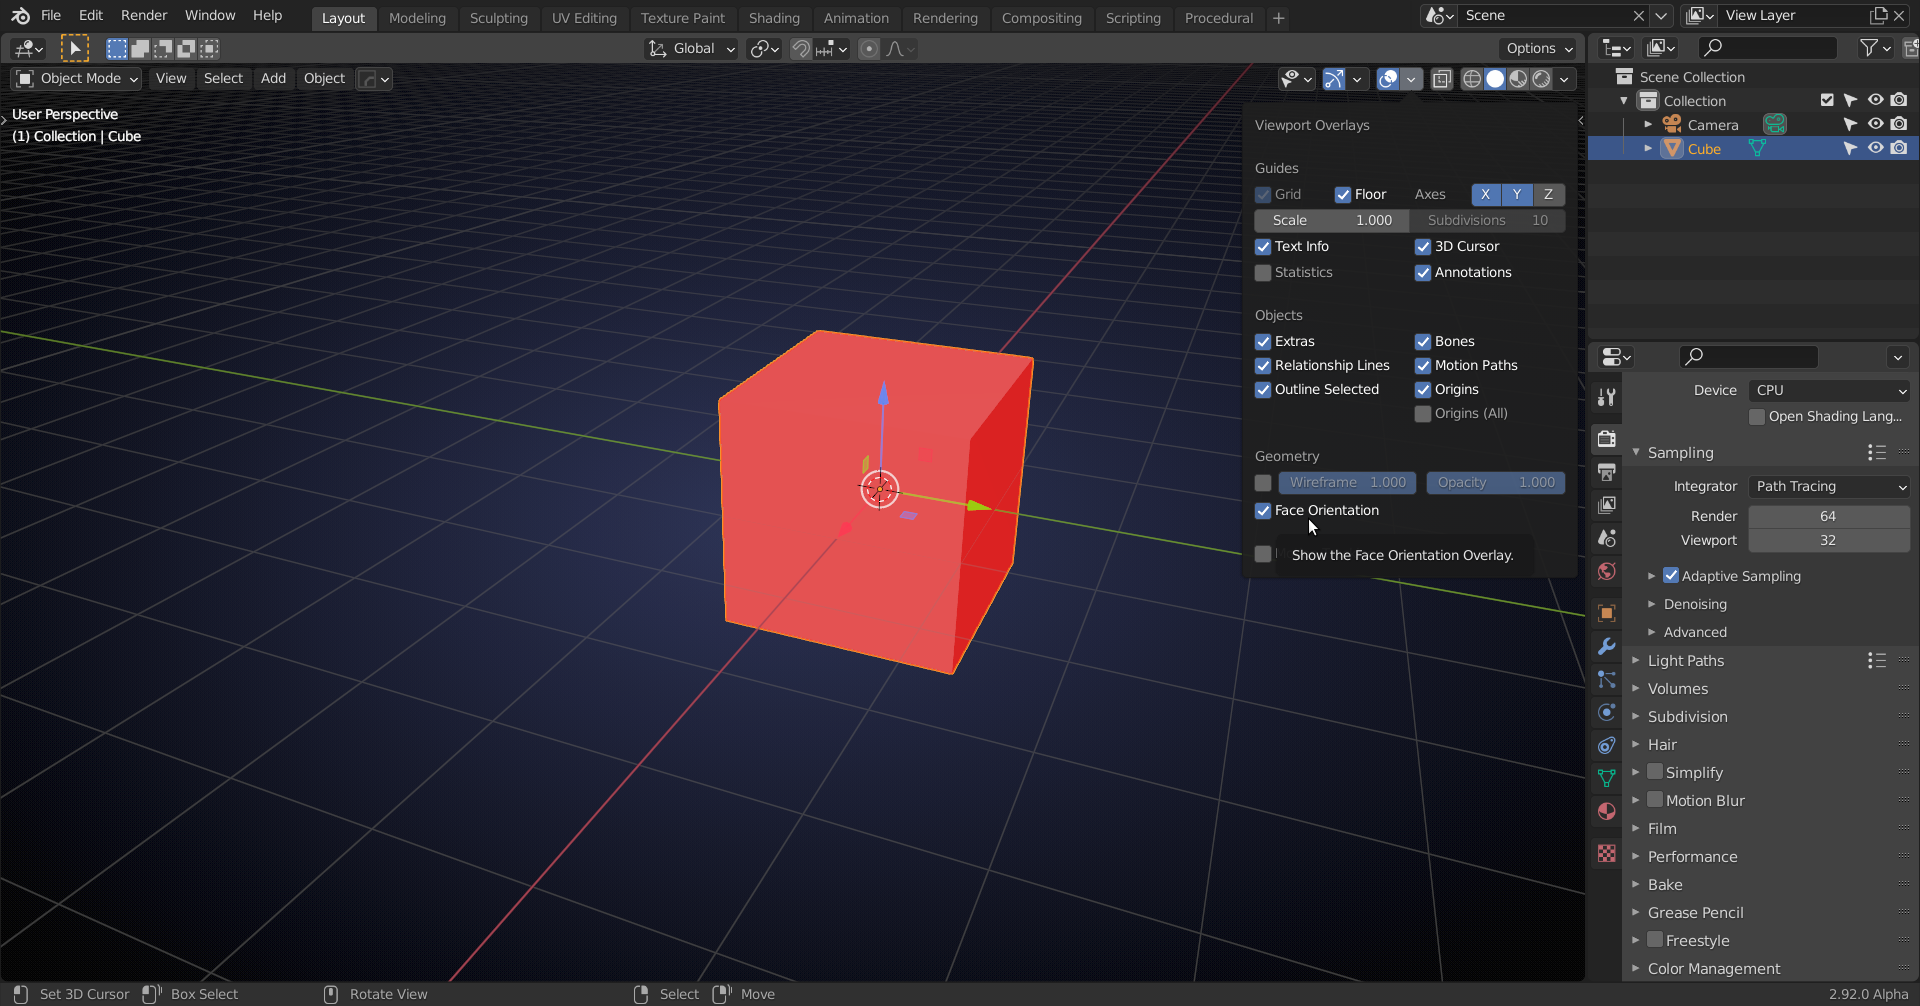Hide the Cube using its eye toggle
This screenshot has height=1006, width=1920.
coord(1875,148)
